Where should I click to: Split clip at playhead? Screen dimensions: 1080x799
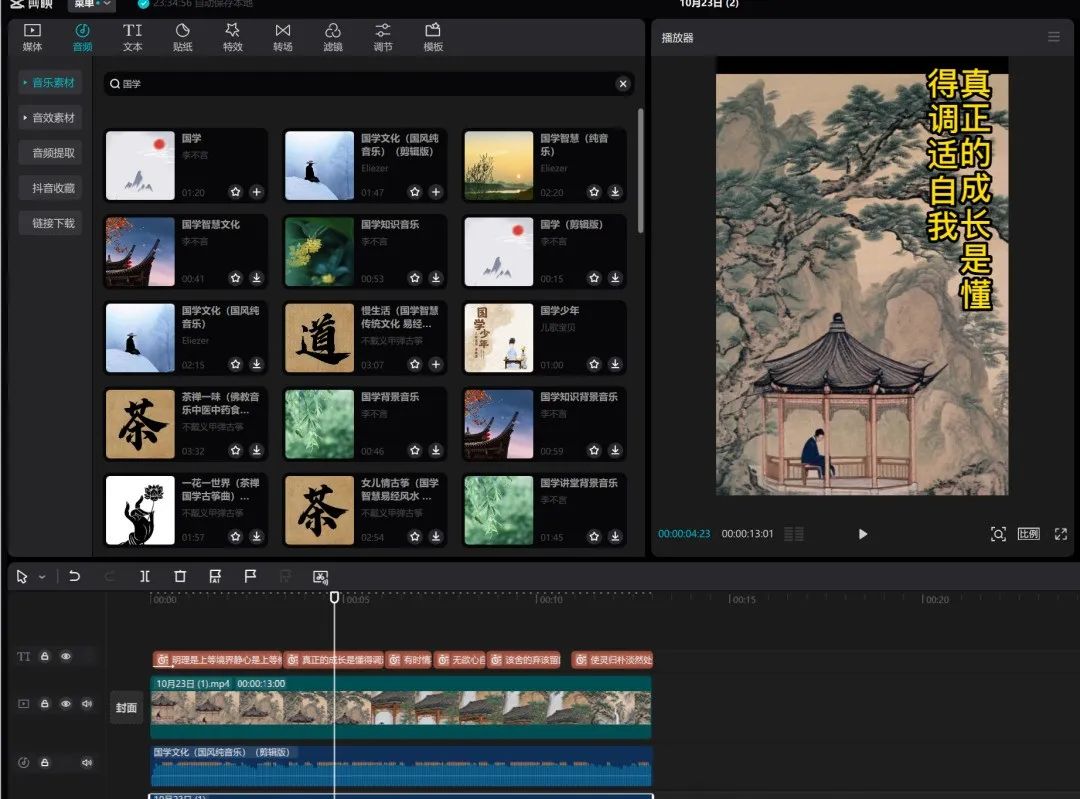(x=145, y=577)
